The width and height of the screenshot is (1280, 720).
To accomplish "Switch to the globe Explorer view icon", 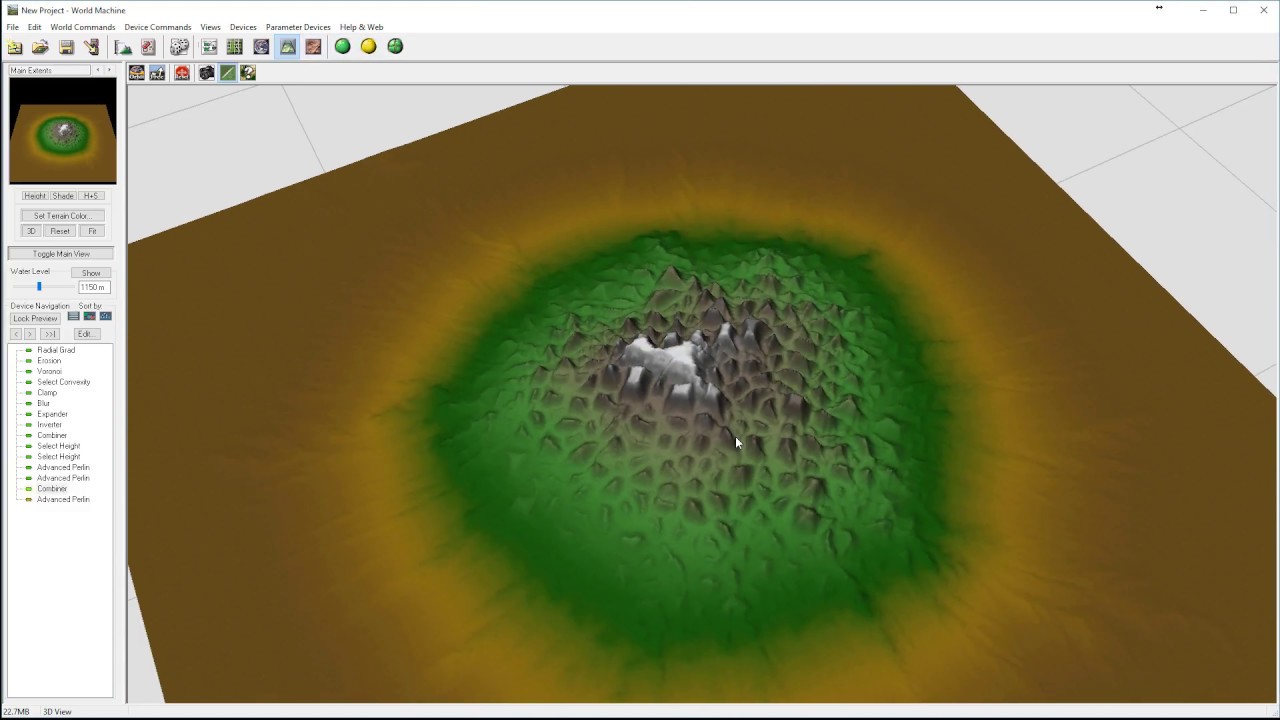I will pos(261,47).
